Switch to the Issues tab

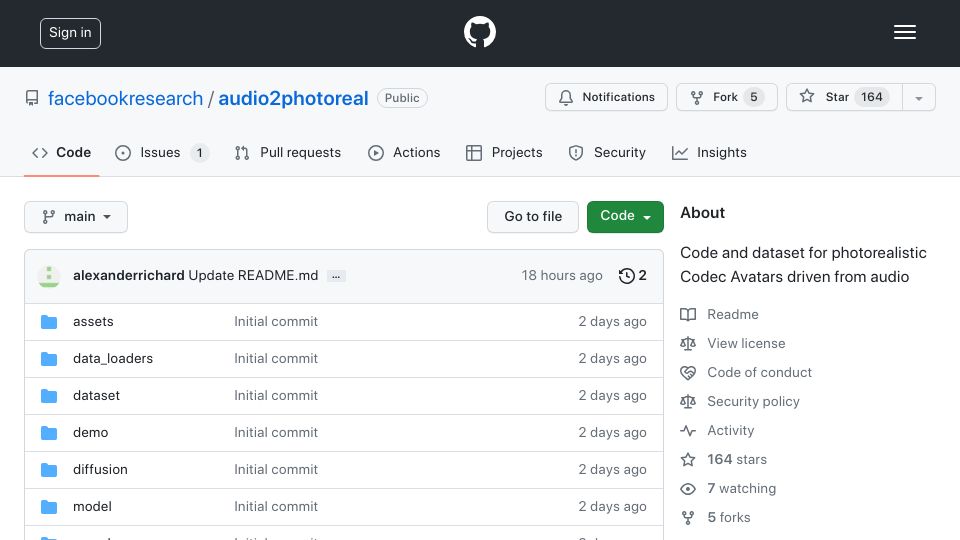162,152
